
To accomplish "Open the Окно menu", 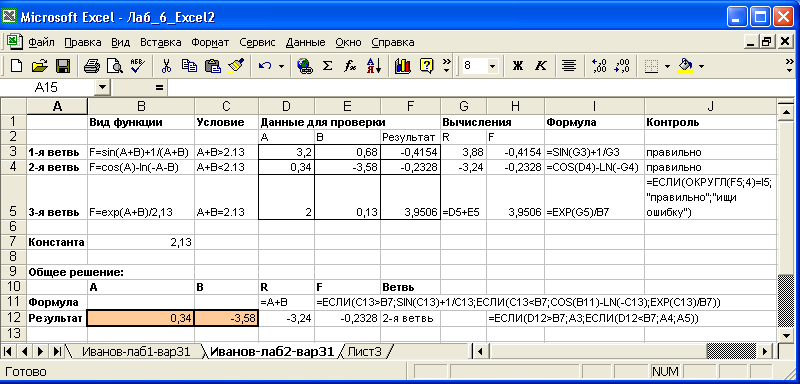I will (x=348, y=42).
